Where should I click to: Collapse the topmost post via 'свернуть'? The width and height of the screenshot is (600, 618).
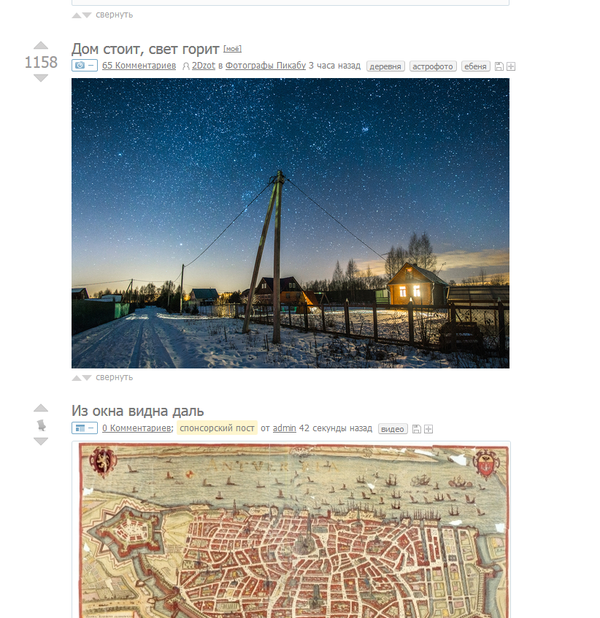coord(114,15)
